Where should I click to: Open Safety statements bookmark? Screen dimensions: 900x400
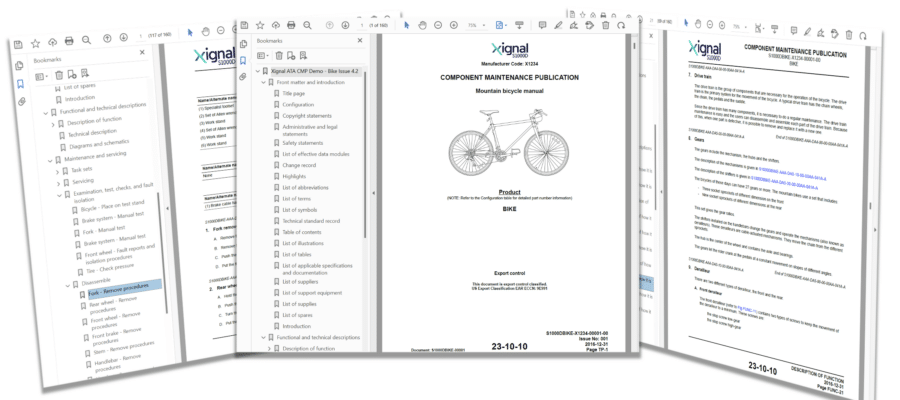302,143
